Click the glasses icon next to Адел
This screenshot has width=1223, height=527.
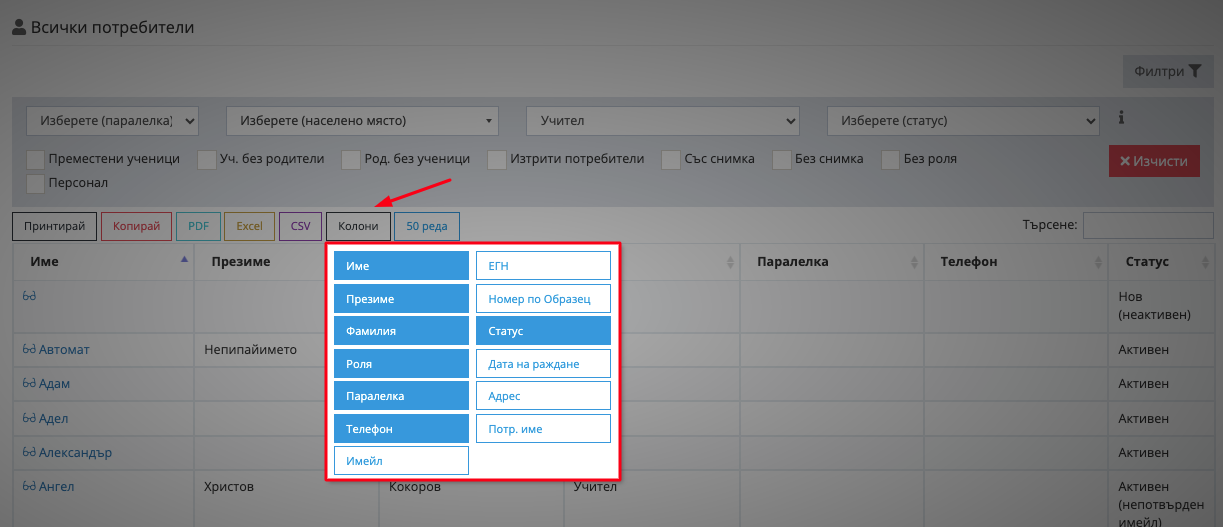click(x=29, y=418)
